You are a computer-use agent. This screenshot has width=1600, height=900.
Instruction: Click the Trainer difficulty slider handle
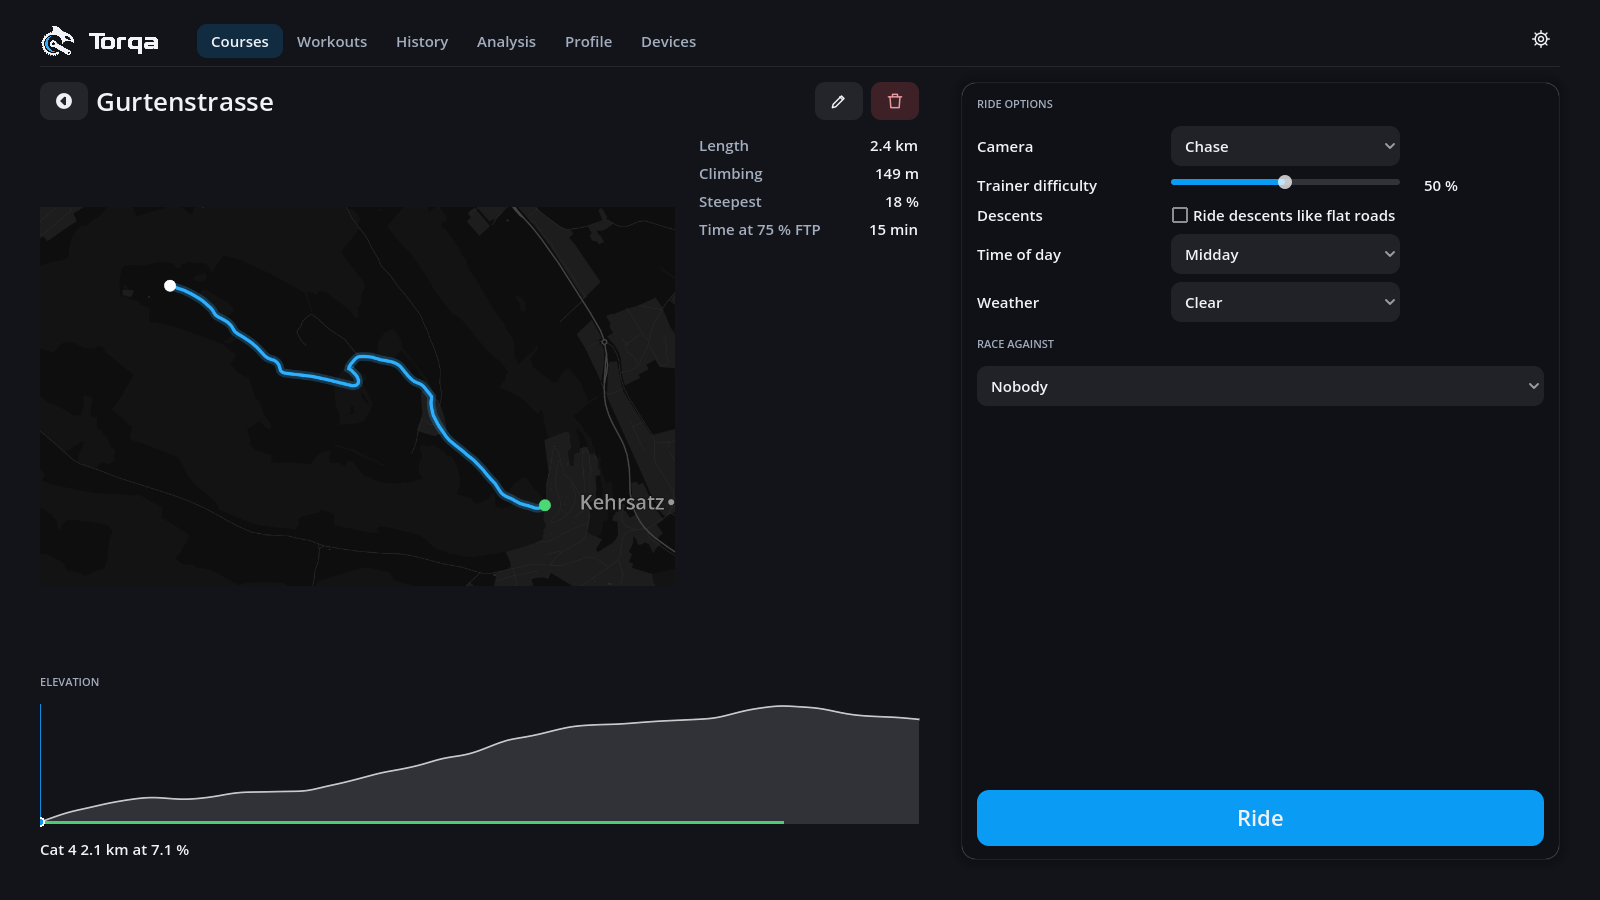pyautogui.click(x=1285, y=182)
